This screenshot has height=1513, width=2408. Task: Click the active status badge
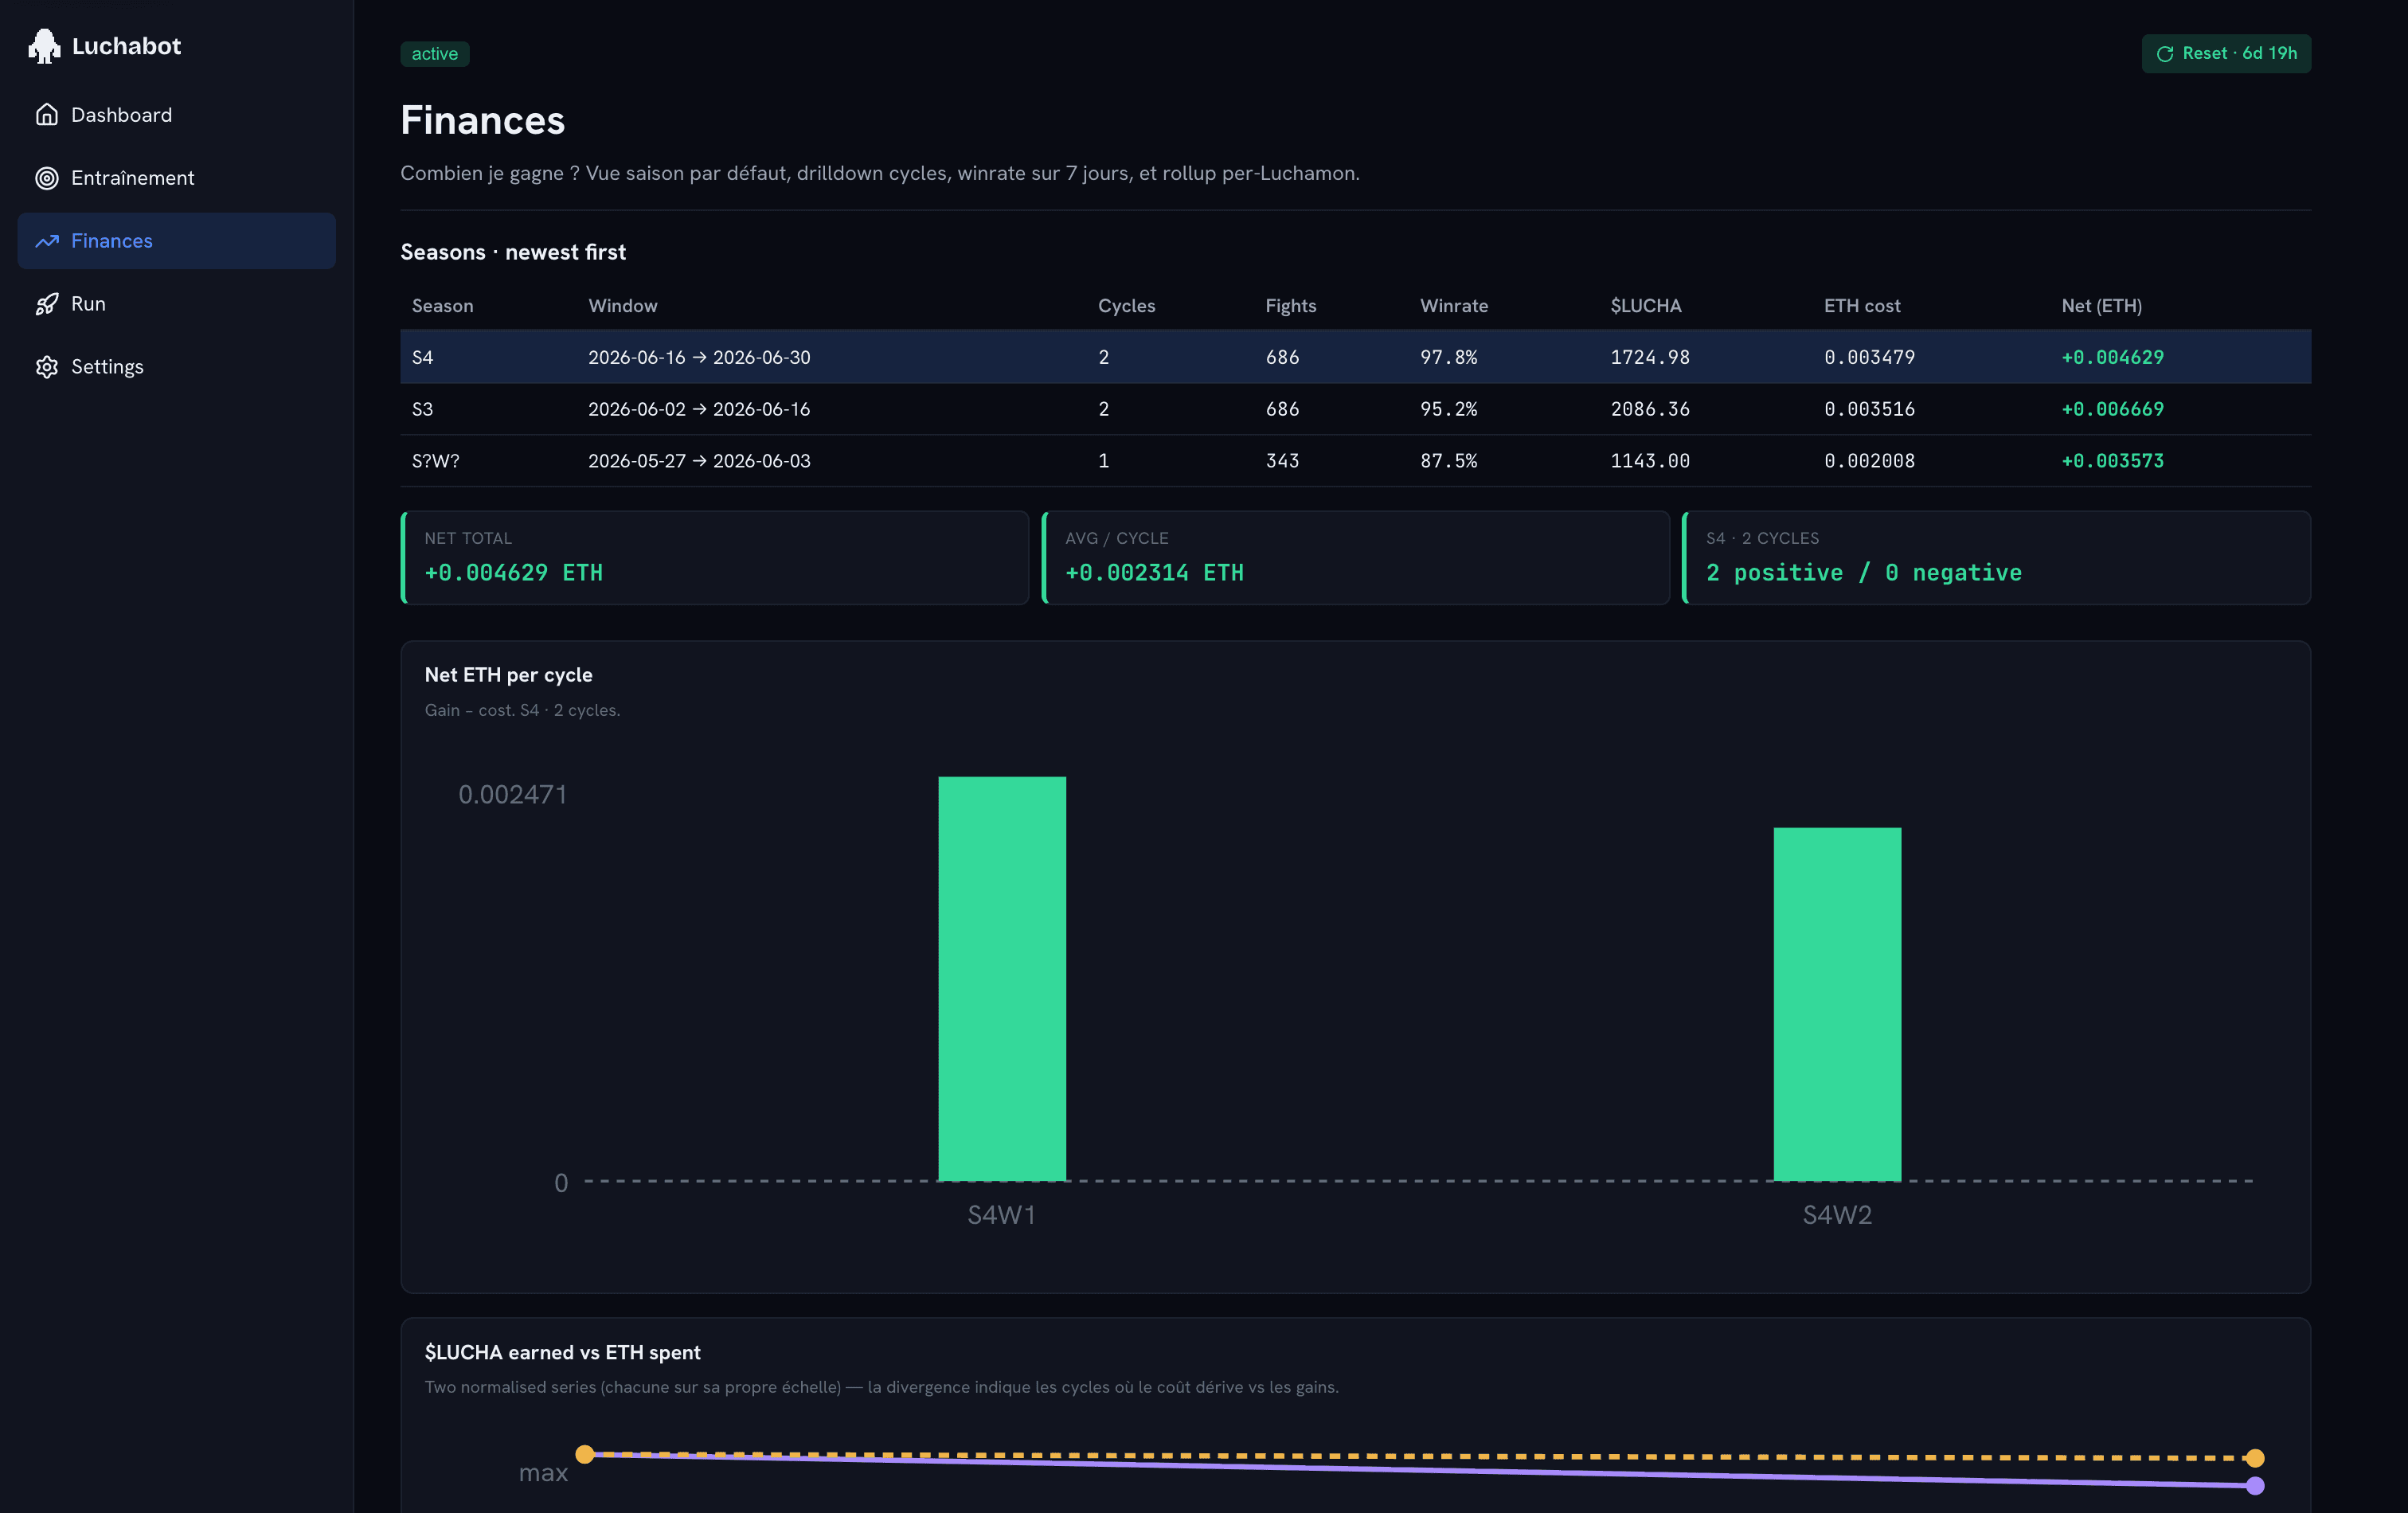point(435,54)
